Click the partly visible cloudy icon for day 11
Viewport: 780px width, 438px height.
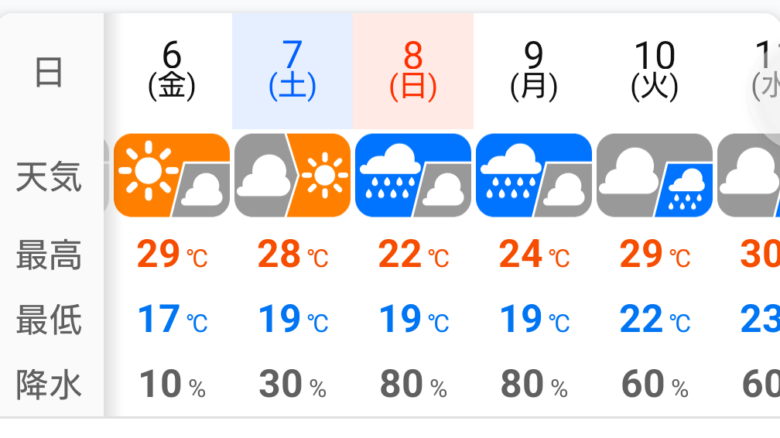(749, 175)
